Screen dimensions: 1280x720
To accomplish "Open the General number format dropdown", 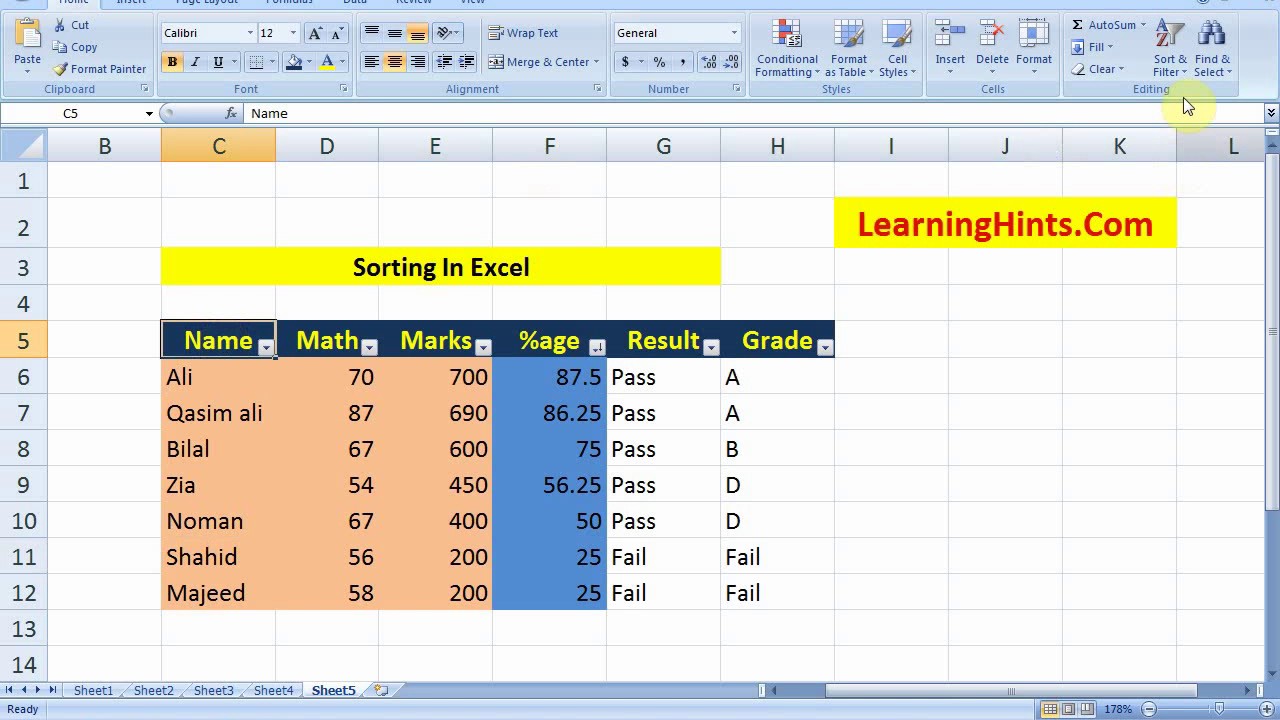I will tap(734, 33).
